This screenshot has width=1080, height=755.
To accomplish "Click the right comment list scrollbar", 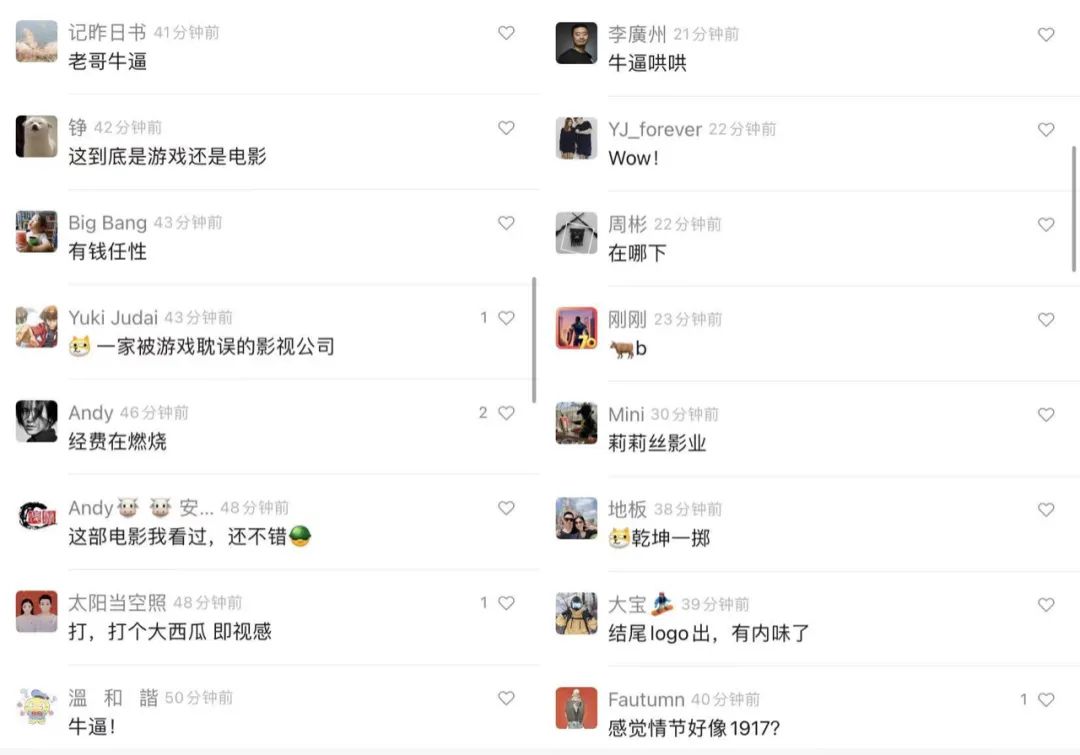I will [x=1074, y=209].
